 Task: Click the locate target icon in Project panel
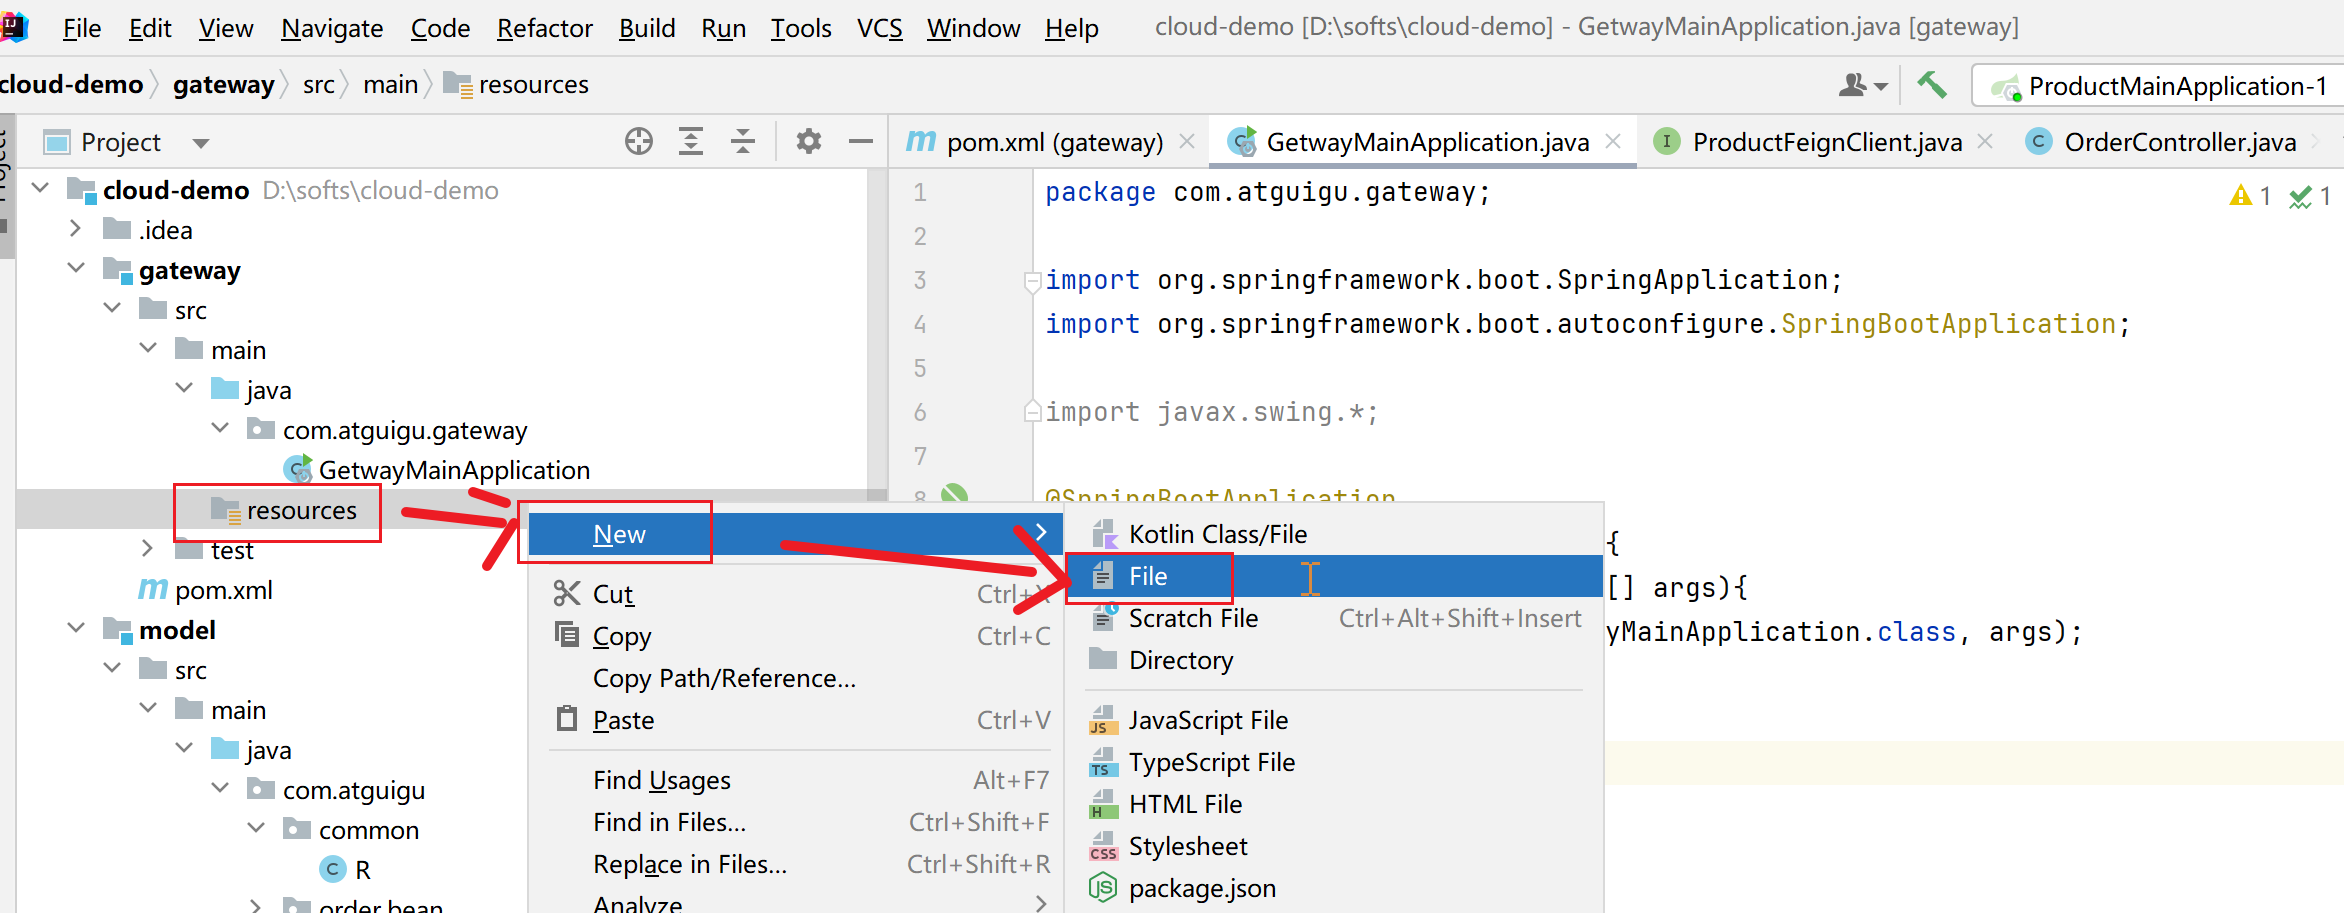638,142
